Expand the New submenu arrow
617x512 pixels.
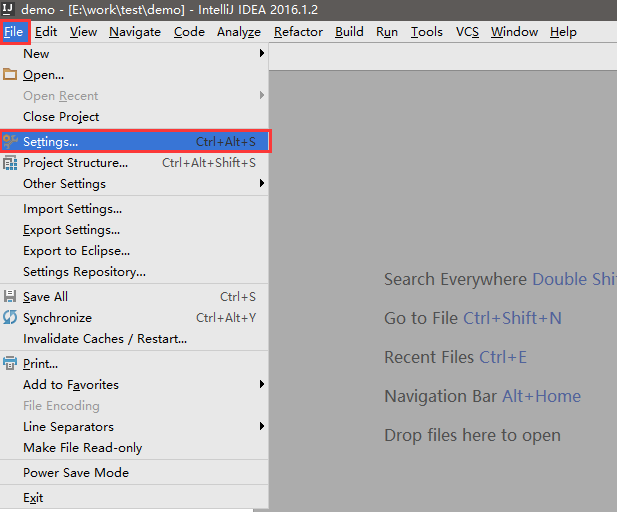262,54
